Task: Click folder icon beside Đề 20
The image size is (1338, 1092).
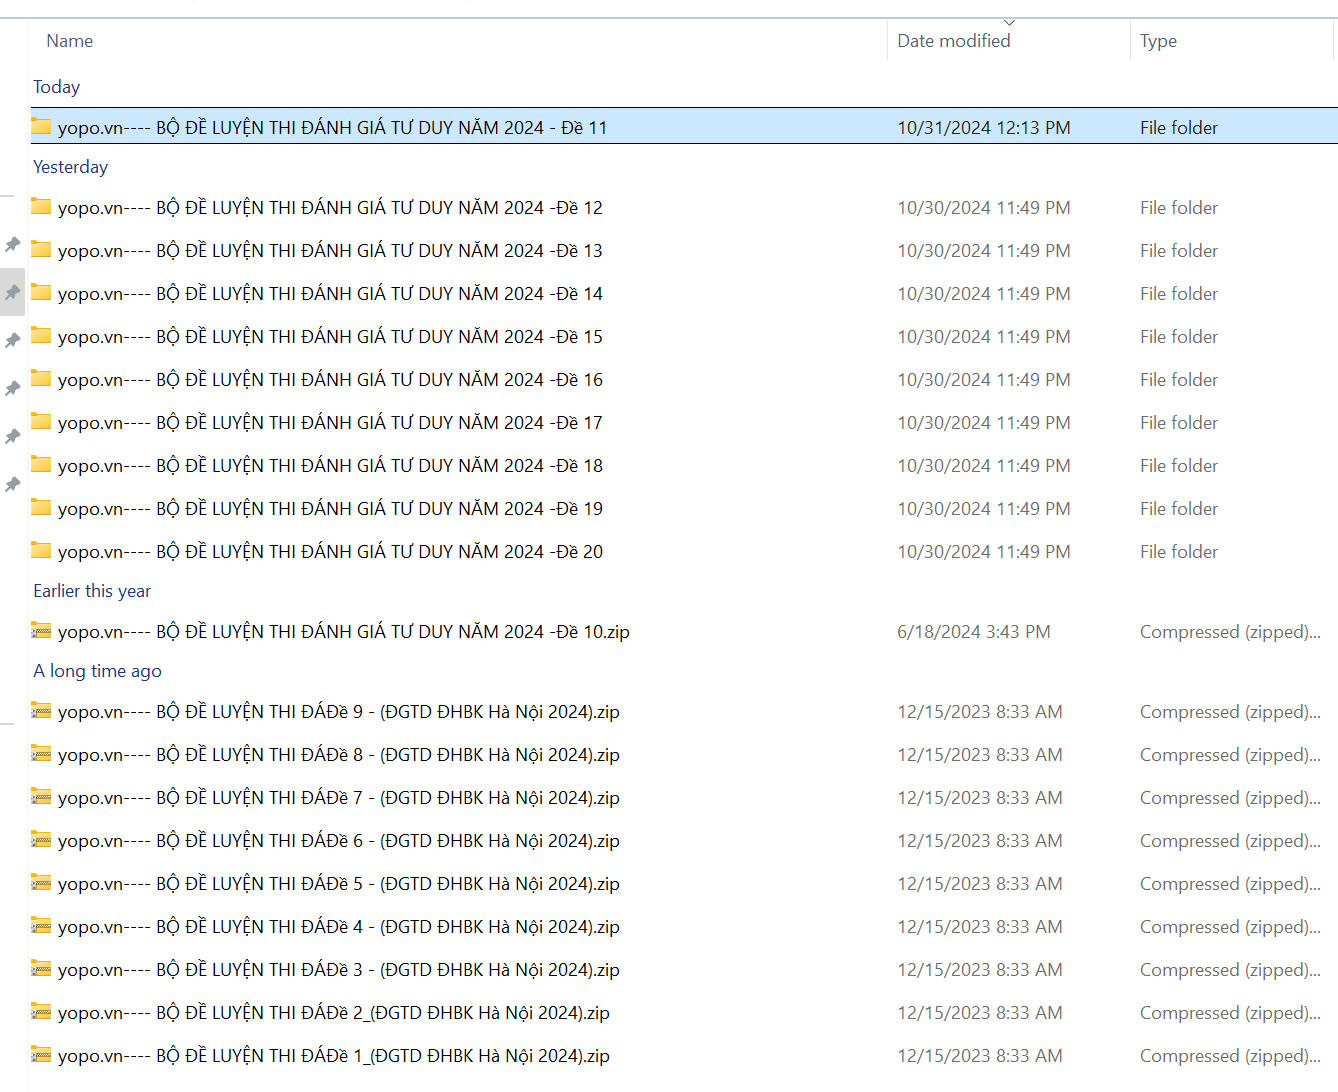Action: tap(41, 550)
